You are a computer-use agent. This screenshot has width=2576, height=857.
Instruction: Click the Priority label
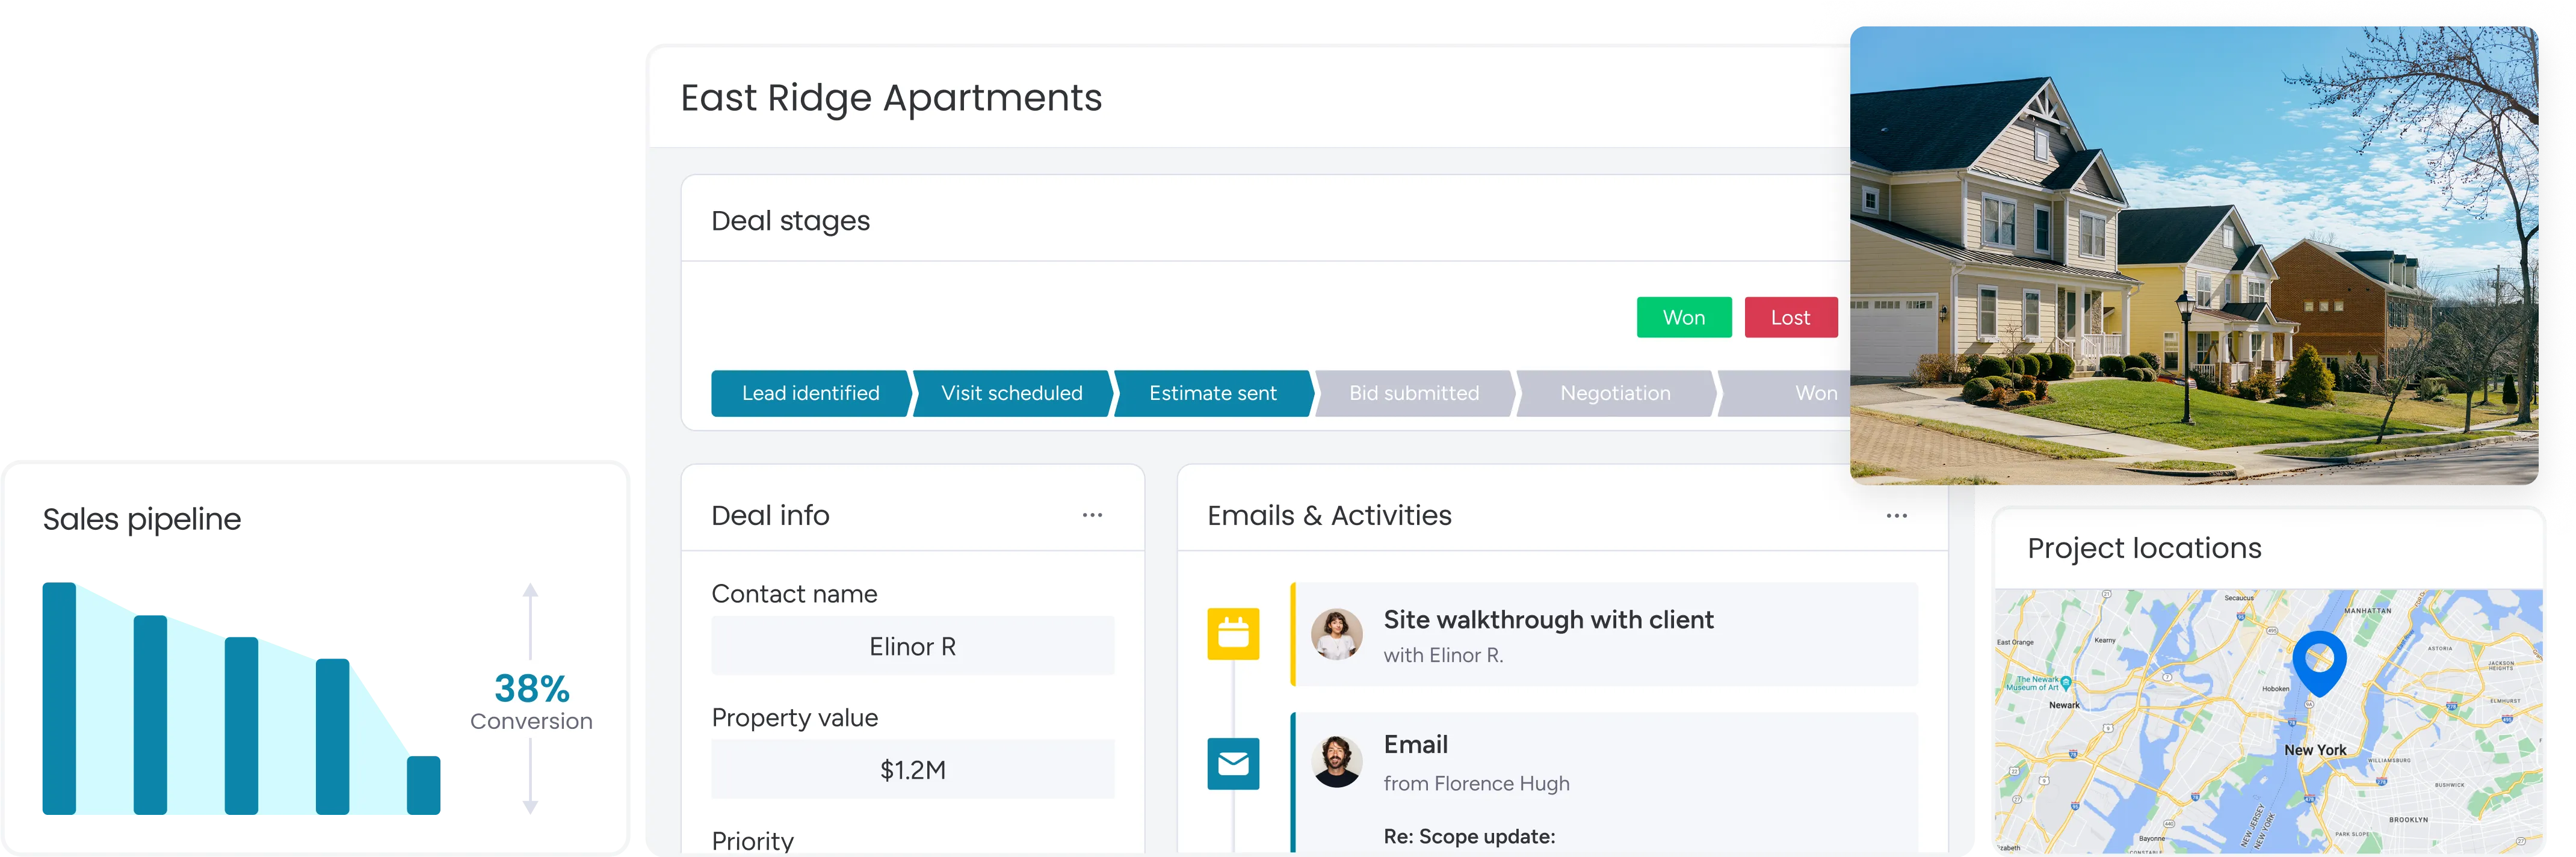click(x=752, y=841)
